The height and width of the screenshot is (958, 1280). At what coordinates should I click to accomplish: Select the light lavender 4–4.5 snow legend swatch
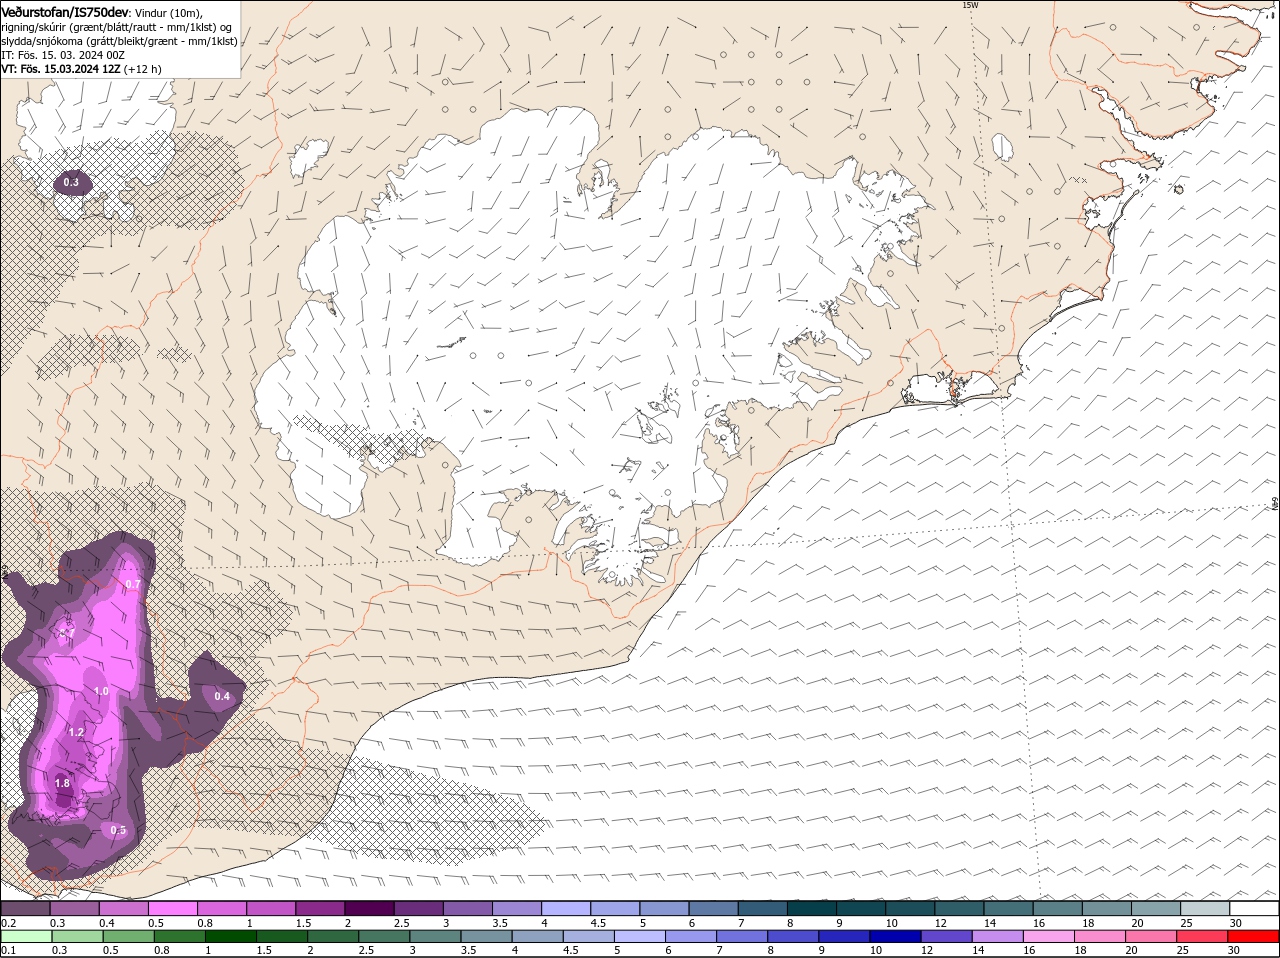coord(566,908)
